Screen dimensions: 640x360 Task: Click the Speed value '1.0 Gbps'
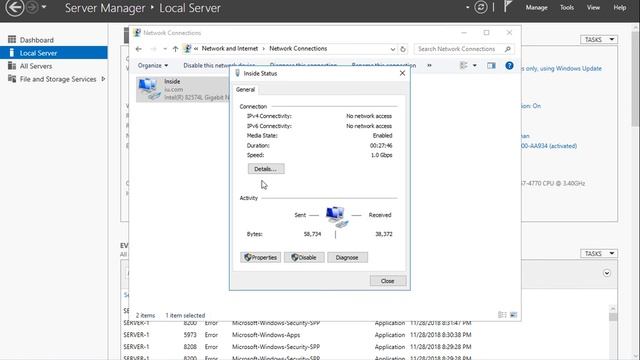[x=381, y=155]
